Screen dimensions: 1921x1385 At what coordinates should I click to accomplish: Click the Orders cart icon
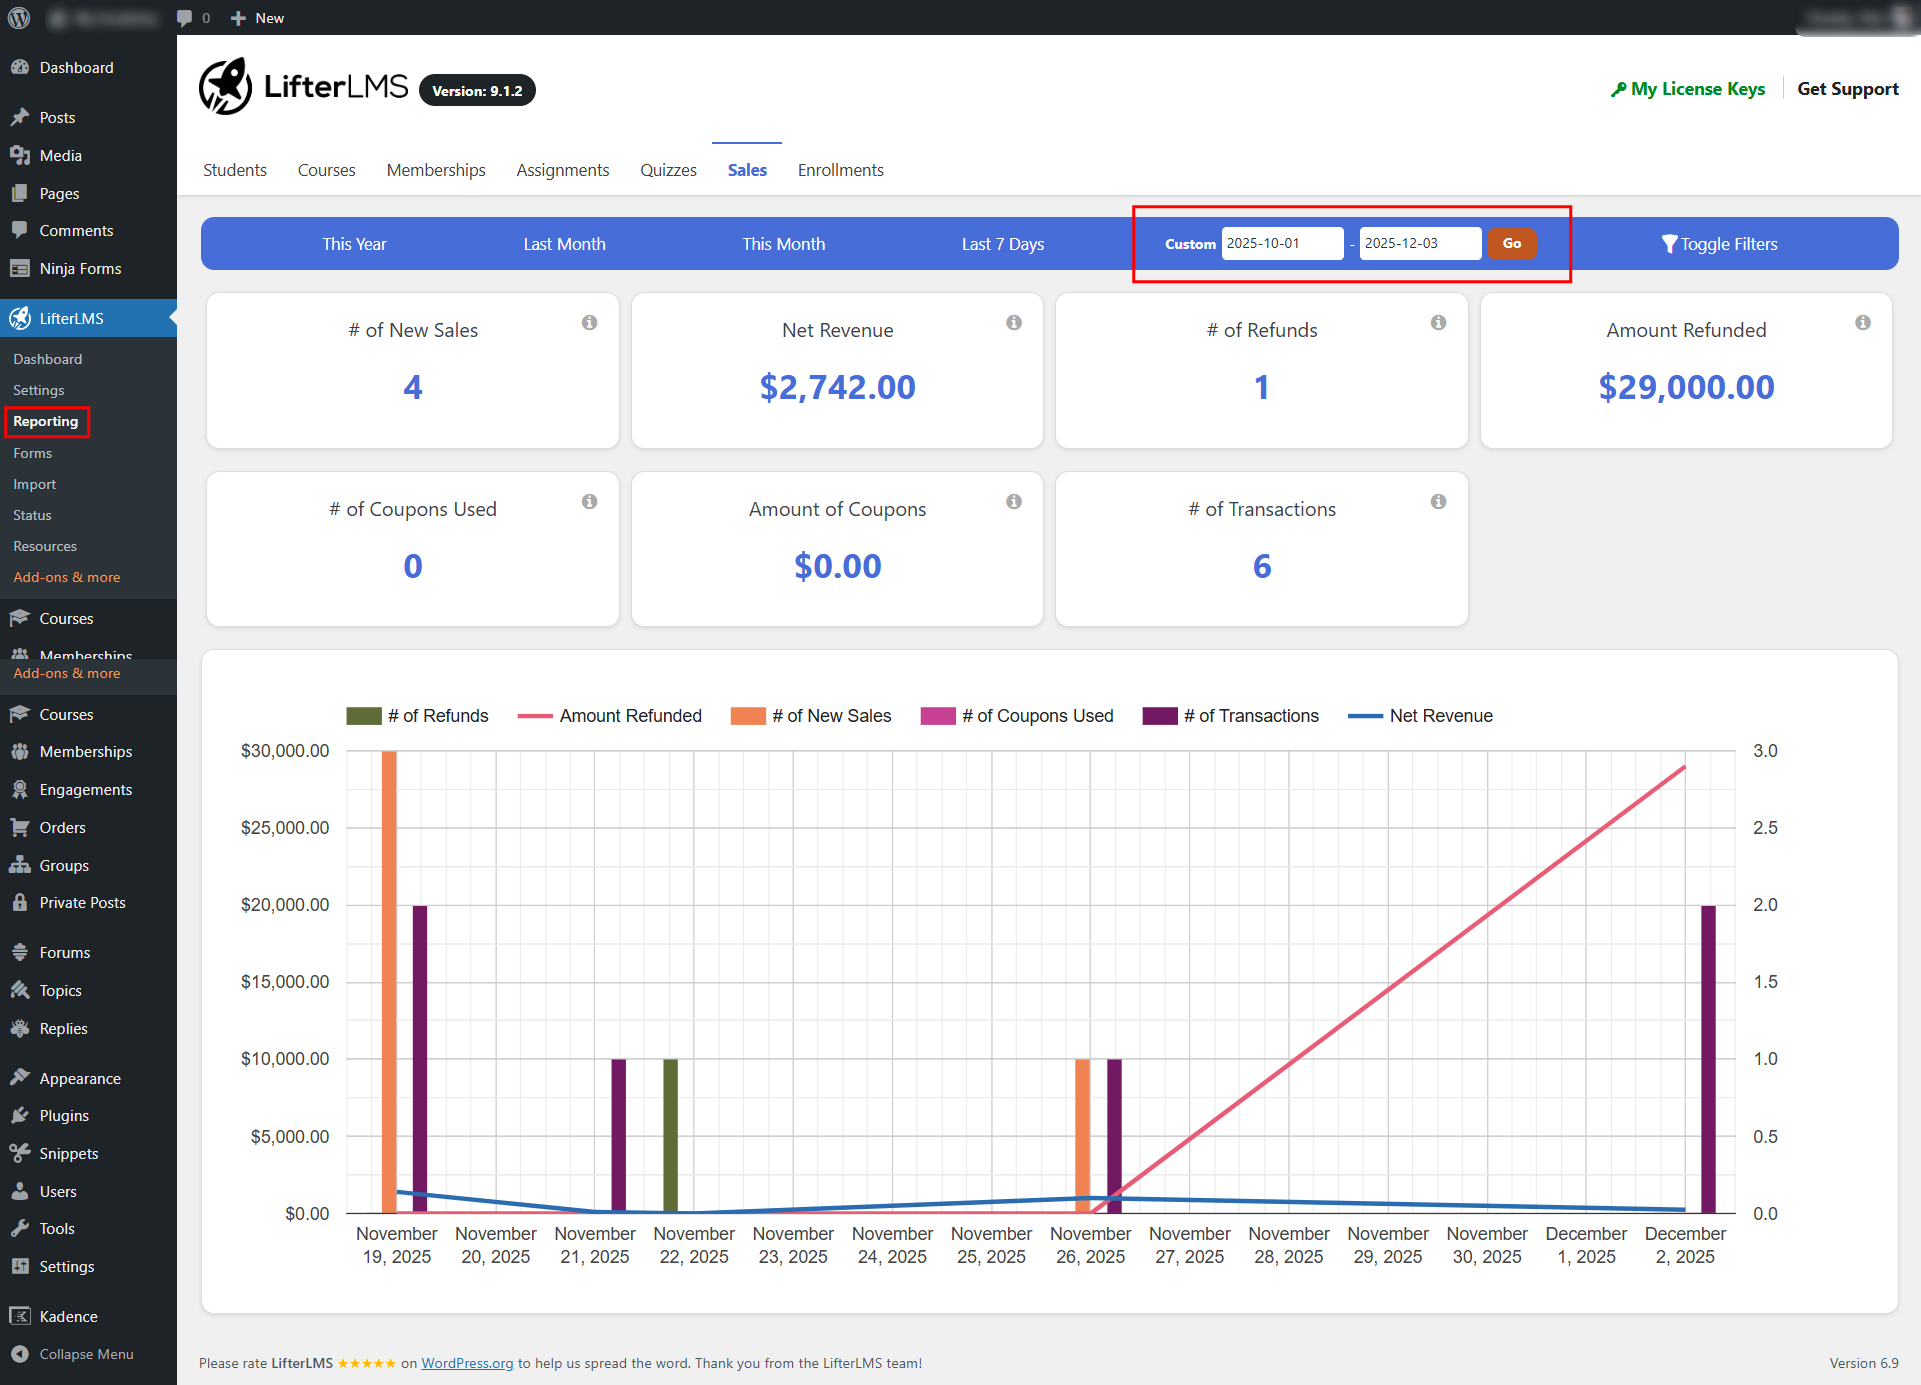coord(20,827)
